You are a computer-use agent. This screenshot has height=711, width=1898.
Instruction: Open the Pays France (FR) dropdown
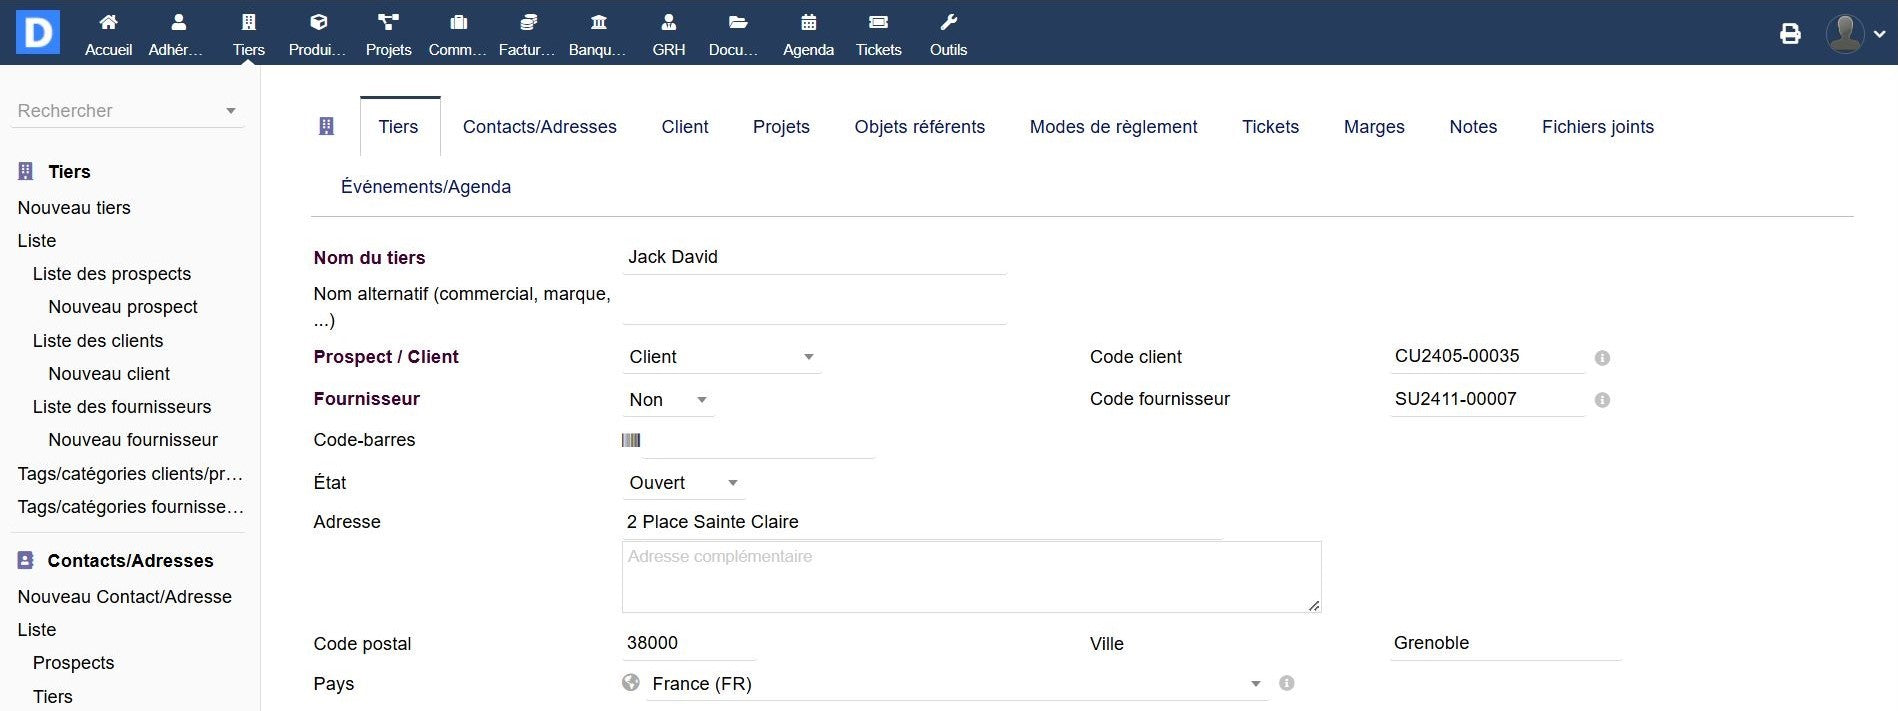[955, 684]
